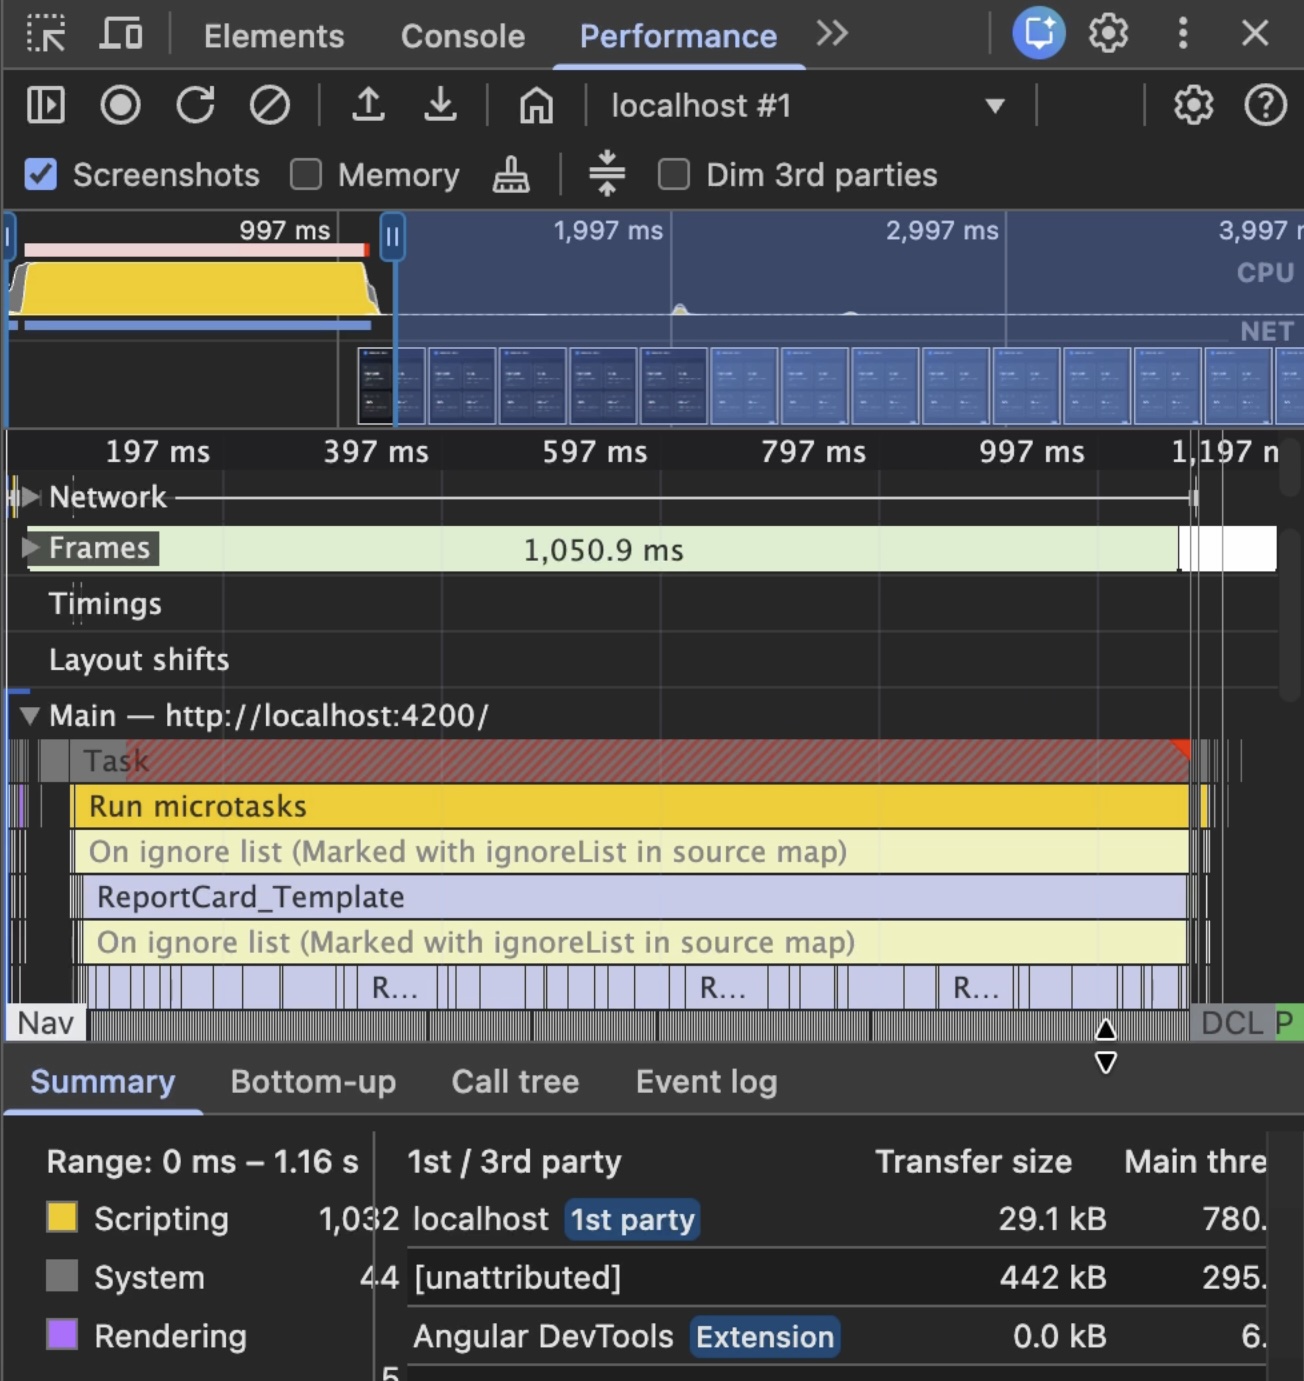Toggle device toolbar icon

(x=121, y=34)
